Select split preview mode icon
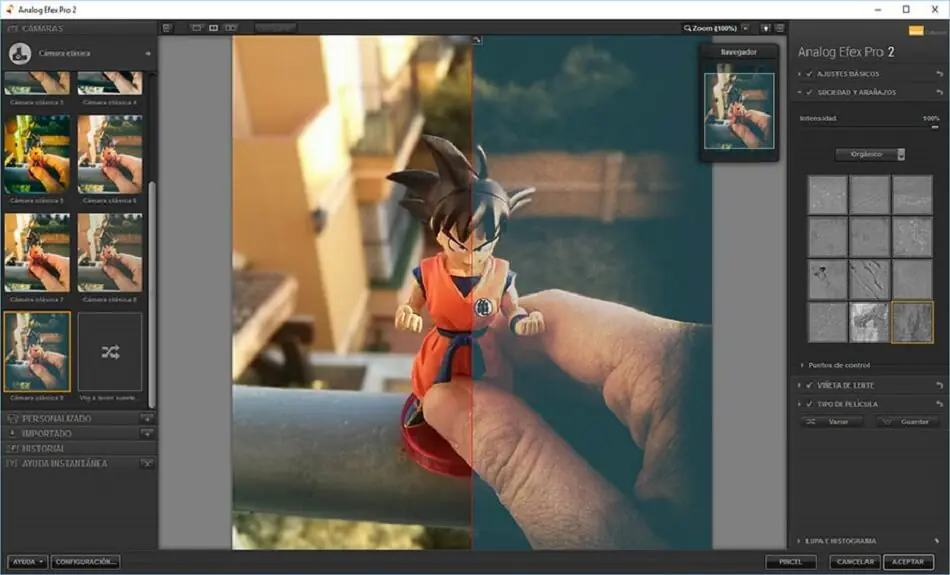 [x=213, y=28]
